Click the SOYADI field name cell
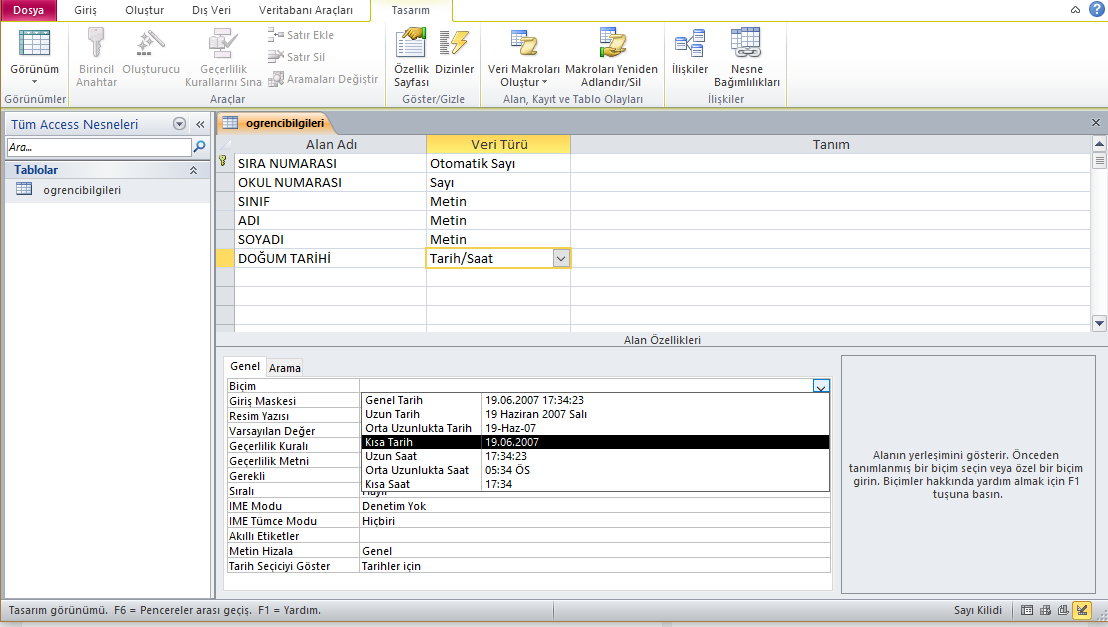Screen dimensions: 1108x627 [331, 240]
